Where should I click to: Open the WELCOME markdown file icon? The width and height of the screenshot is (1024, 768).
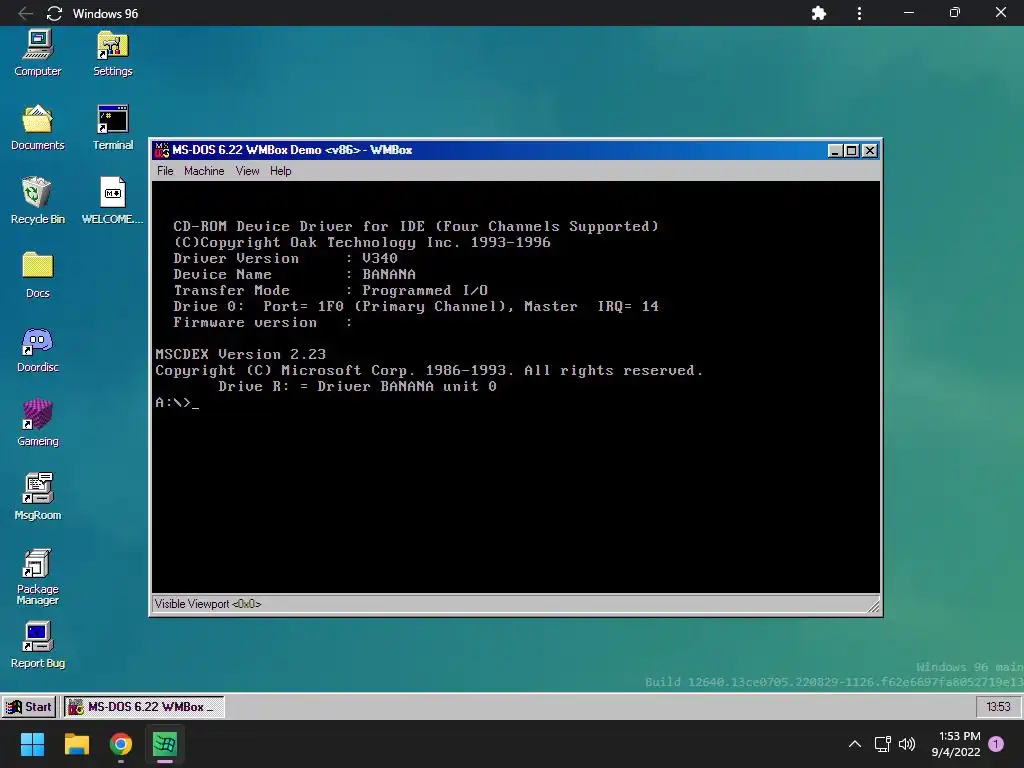(112, 202)
